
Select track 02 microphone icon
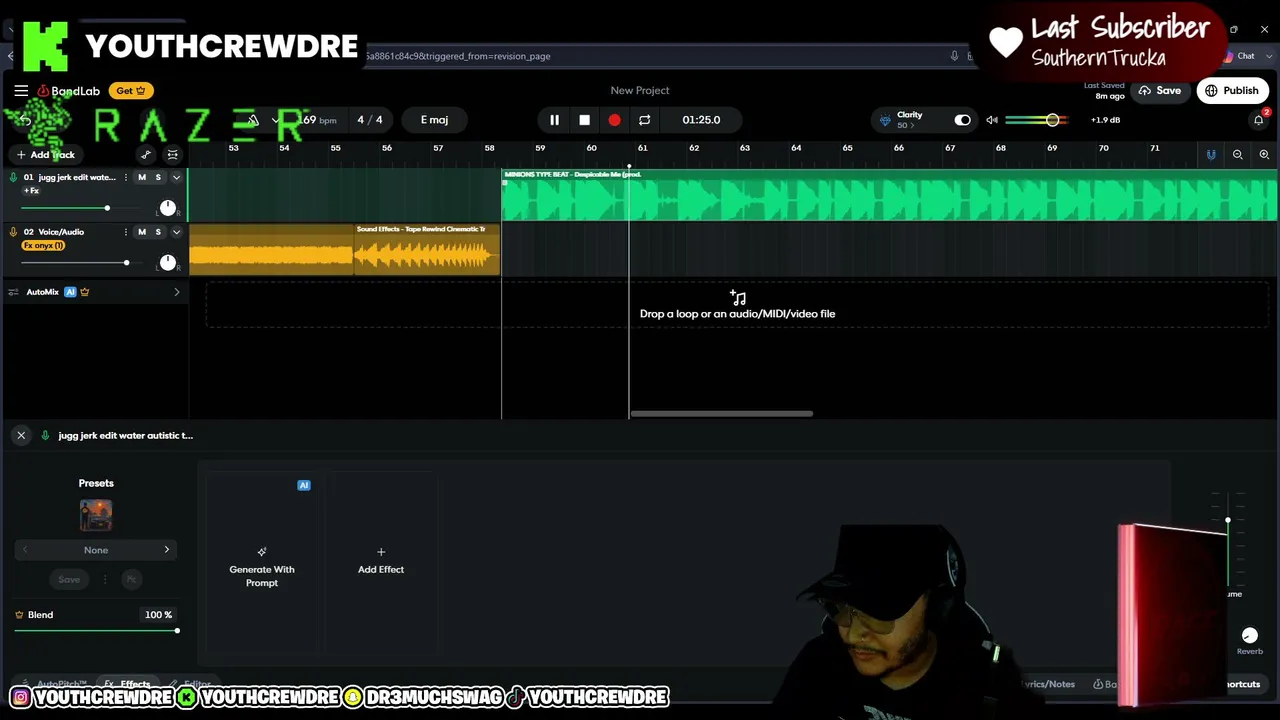[x=13, y=232]
